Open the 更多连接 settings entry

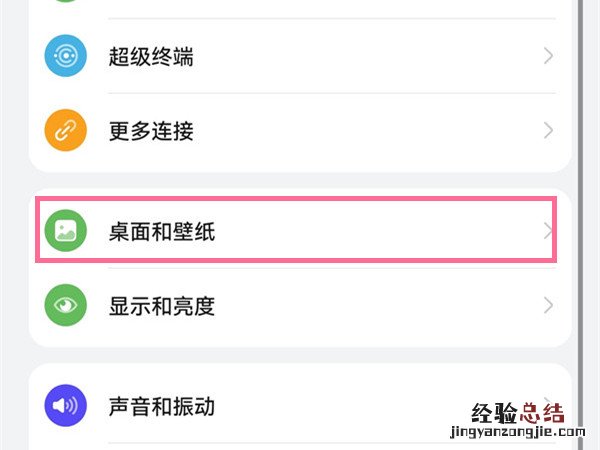(151, 131)
